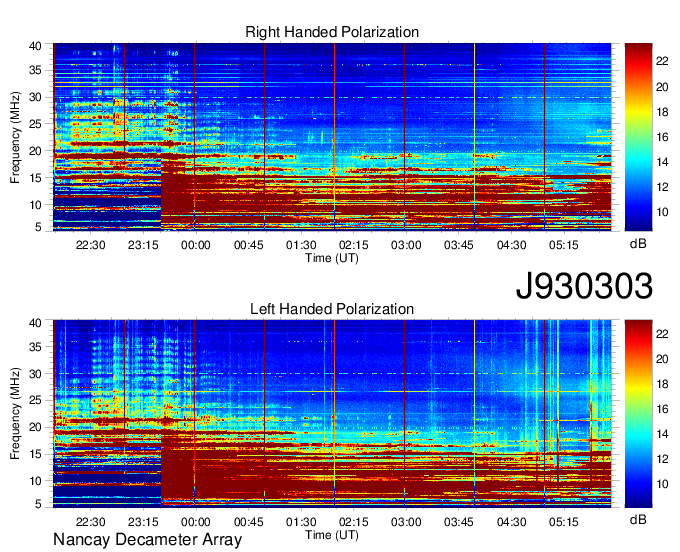The height and width of the screenshot is (552, 680).
Task: Click the 25 MHz frequency tick on the Right Handed plot
Action: click(x=35, y=124)
